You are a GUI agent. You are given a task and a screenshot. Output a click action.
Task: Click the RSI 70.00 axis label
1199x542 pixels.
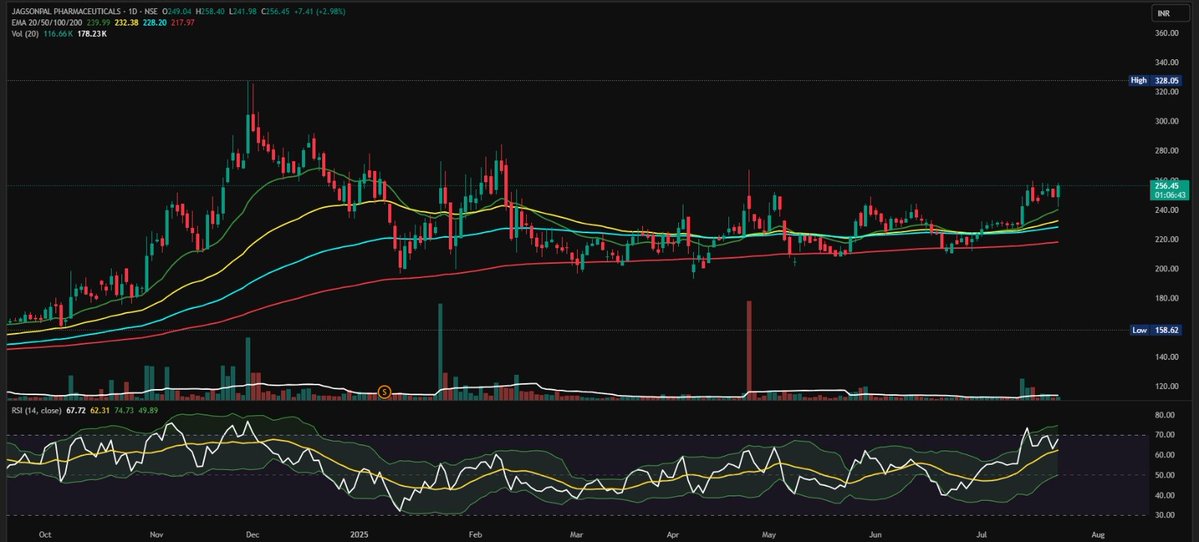(x=1165, y=436)
